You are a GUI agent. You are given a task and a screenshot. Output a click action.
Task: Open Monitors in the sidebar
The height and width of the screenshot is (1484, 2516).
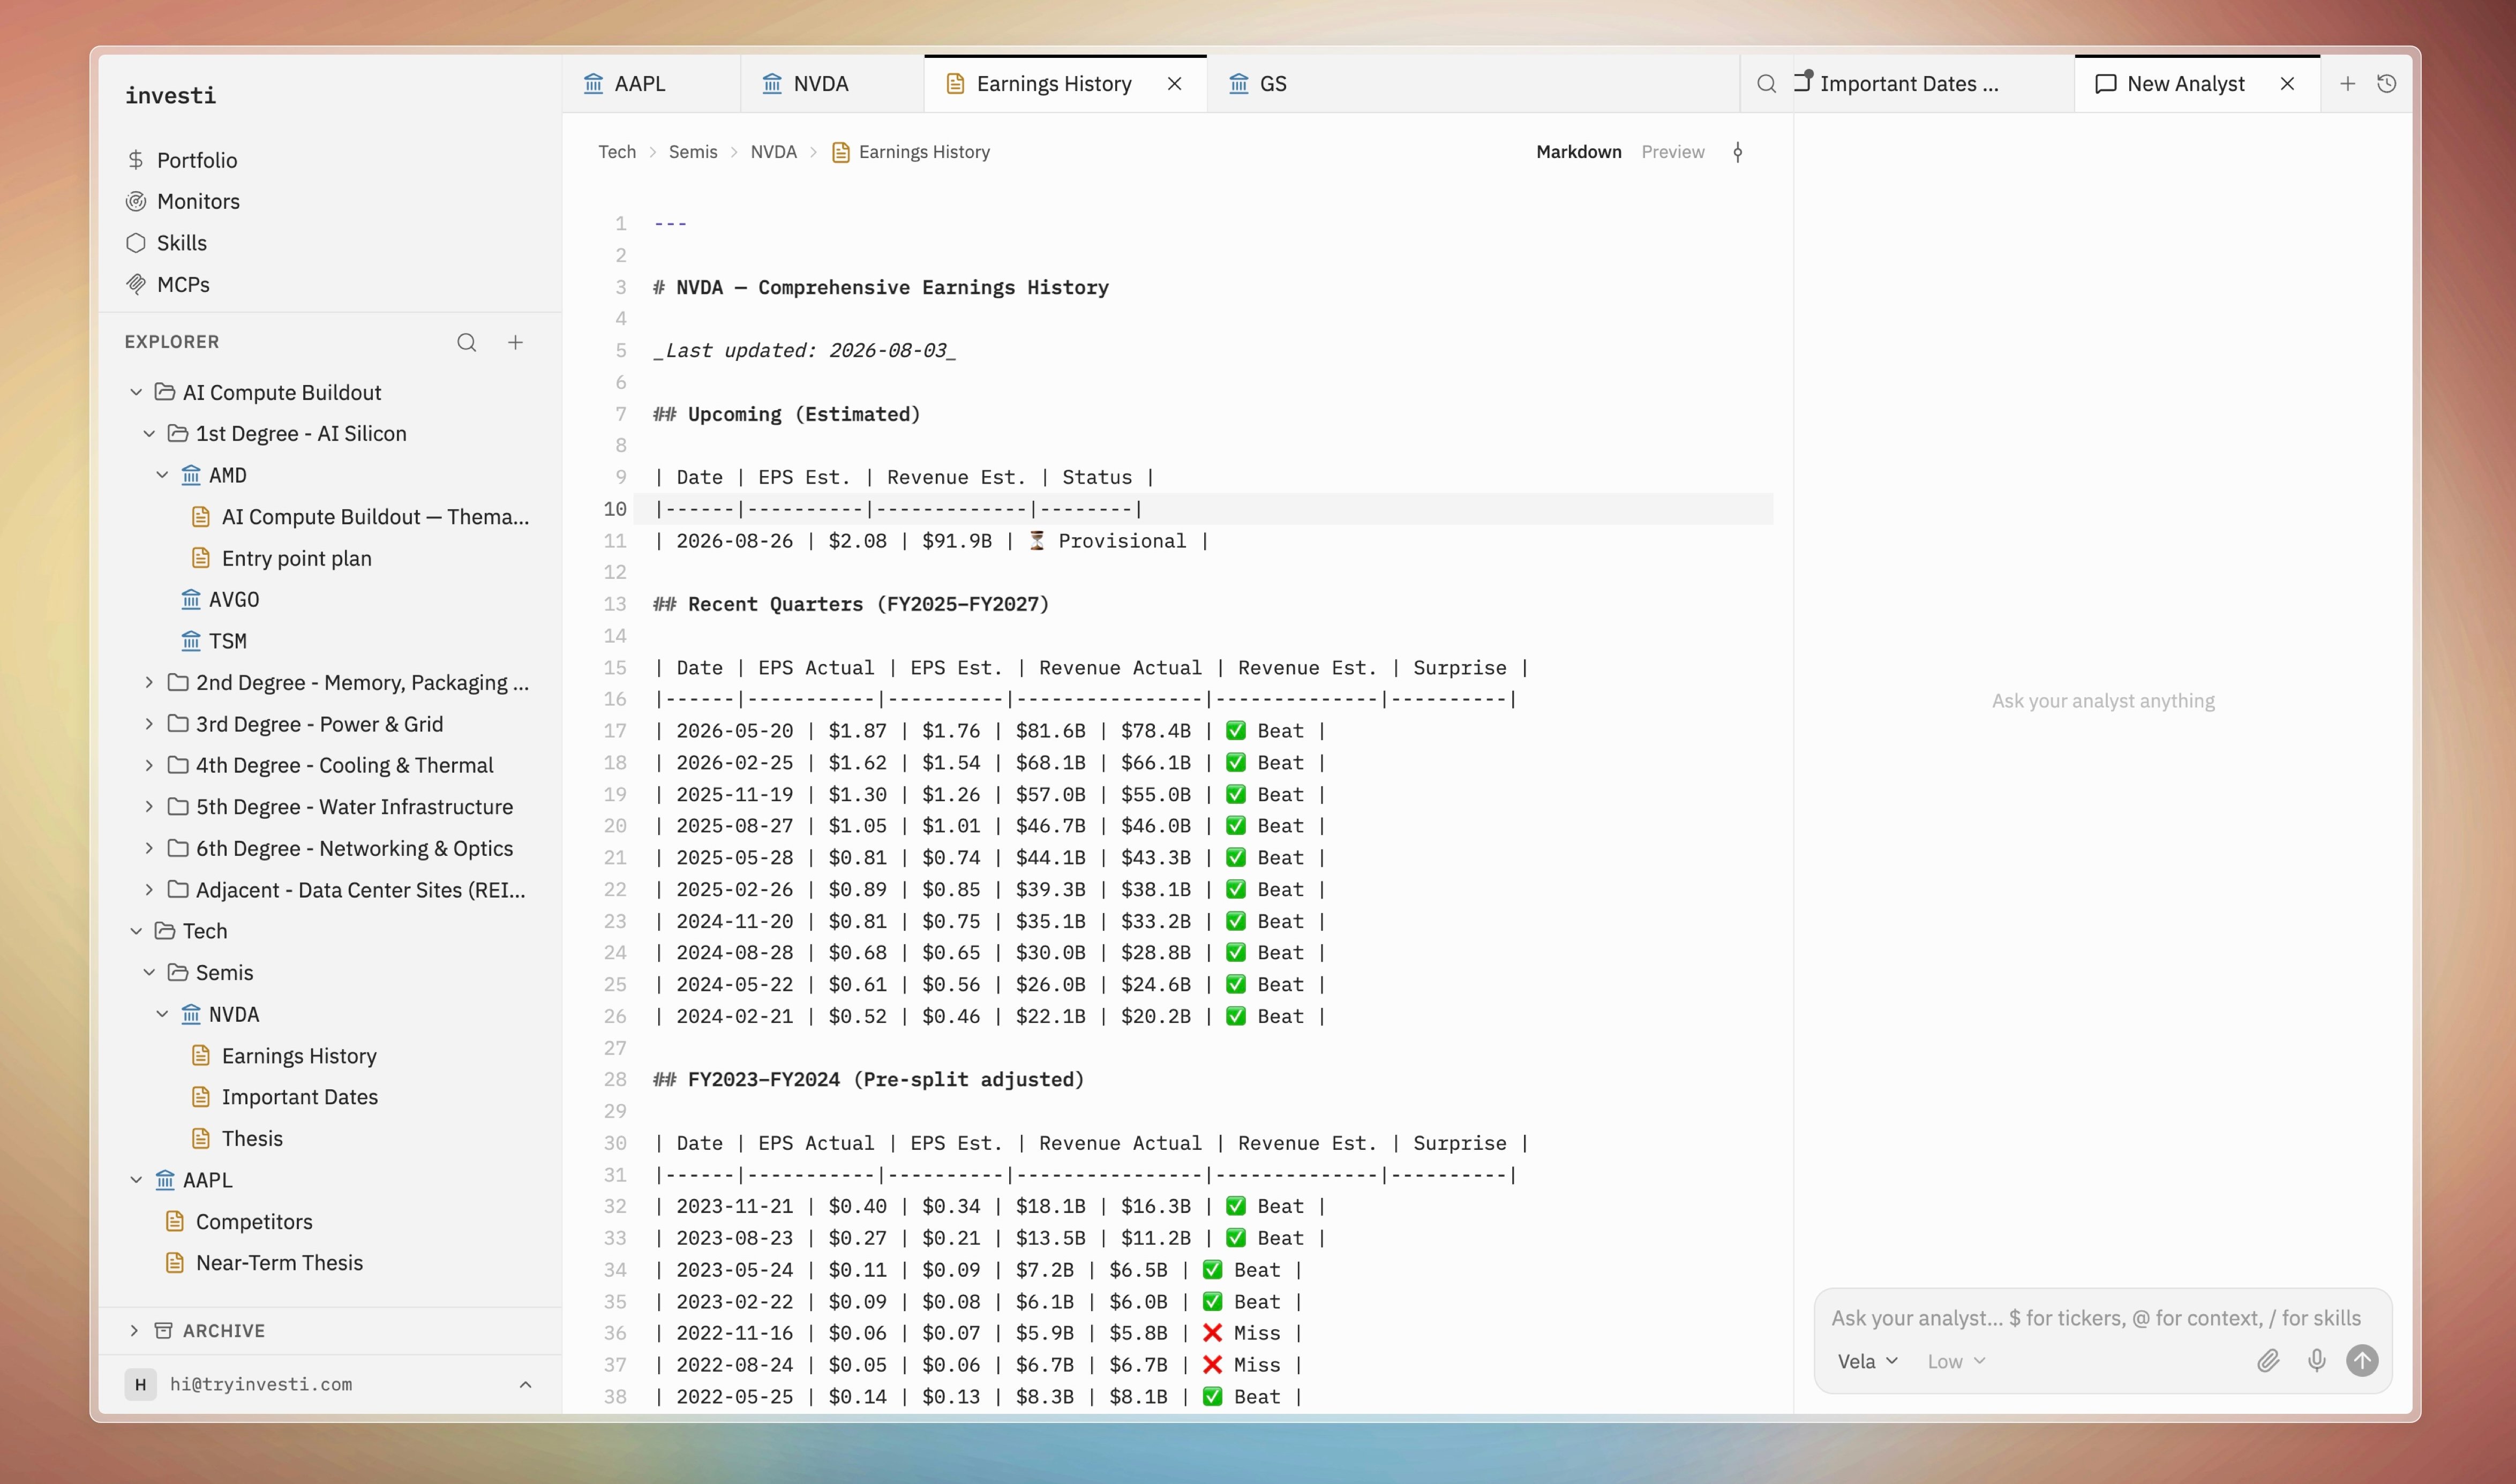pos(183,201)
